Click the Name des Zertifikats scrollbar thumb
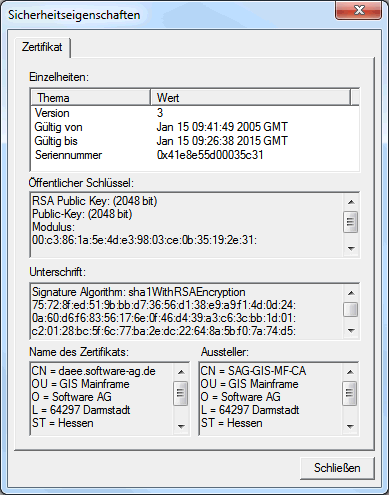 (x=181, y=393)
